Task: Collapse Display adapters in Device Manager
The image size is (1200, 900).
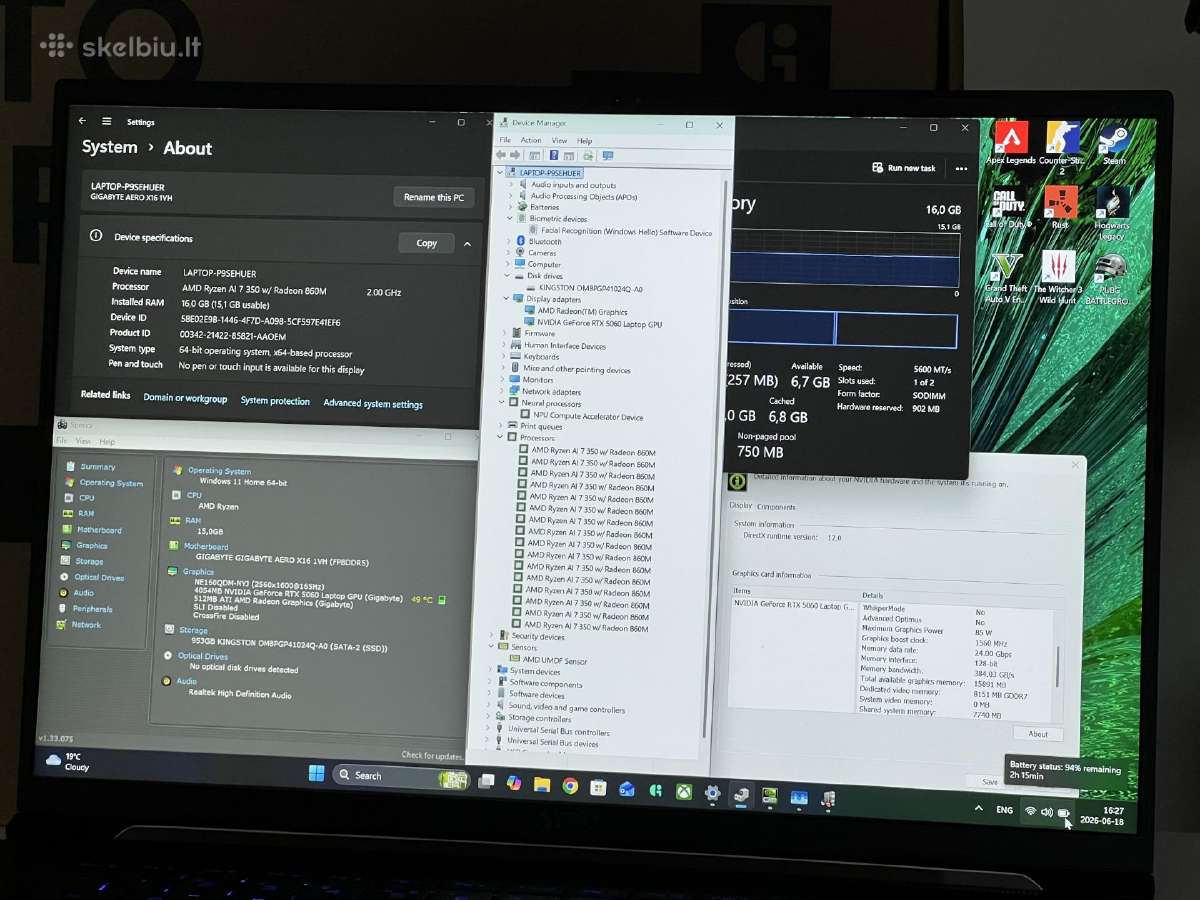Action: coord(508,299)
